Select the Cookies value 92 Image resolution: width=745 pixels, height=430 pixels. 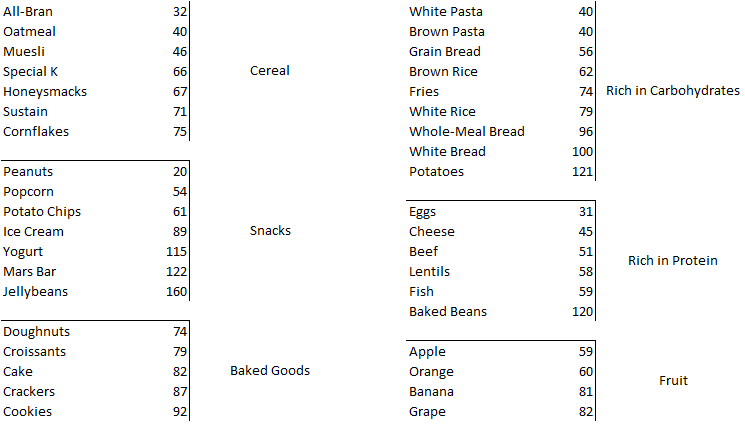(180, 412)
